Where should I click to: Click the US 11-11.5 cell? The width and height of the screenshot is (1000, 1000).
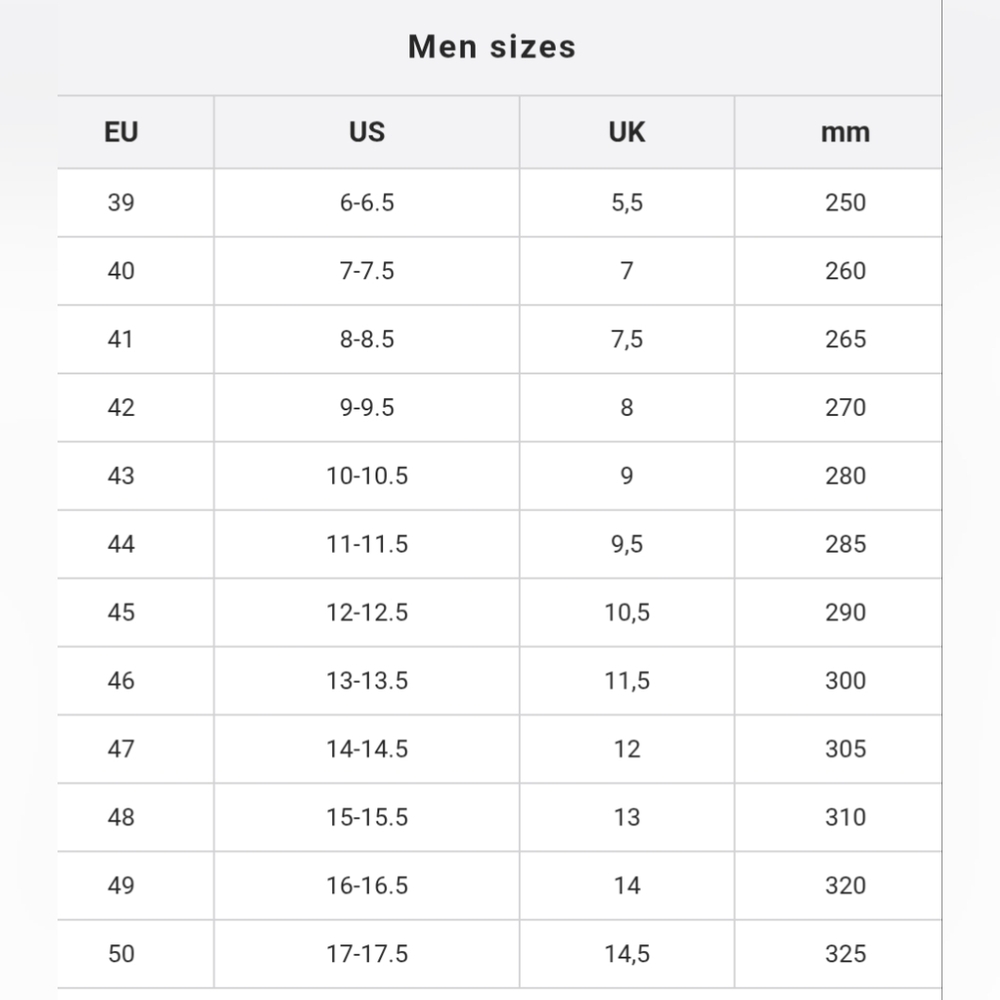point(367,544)
